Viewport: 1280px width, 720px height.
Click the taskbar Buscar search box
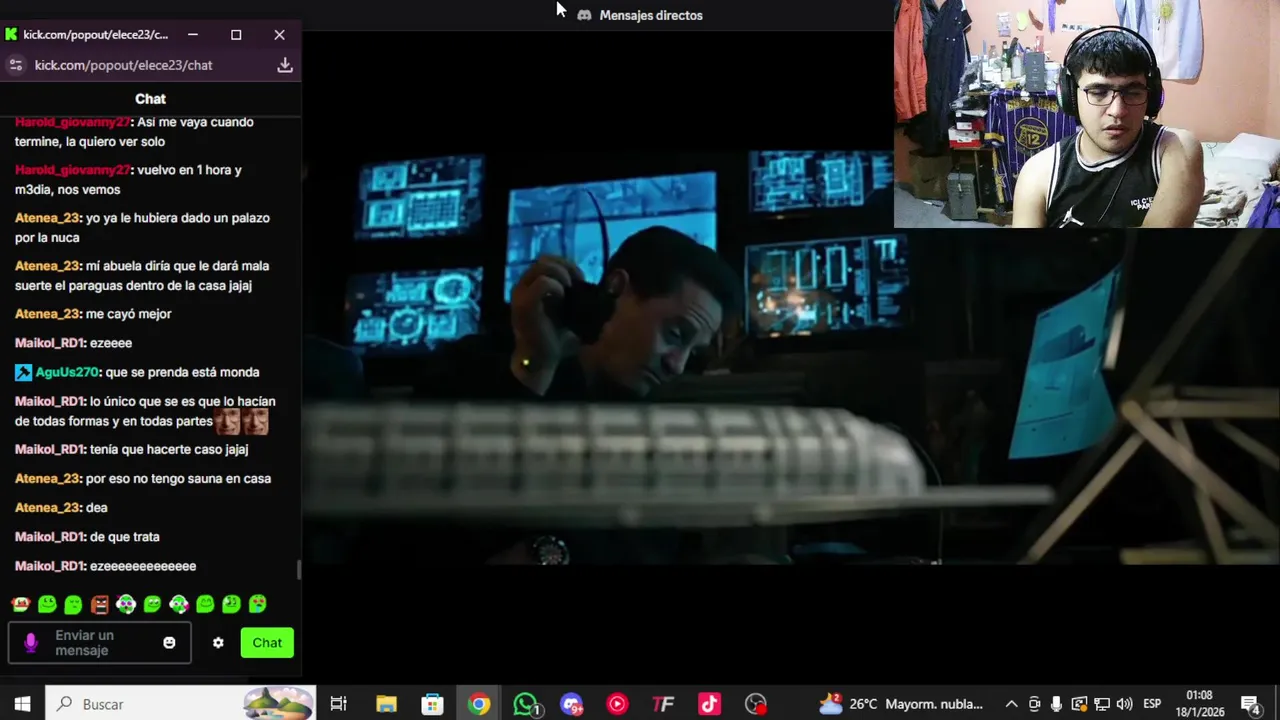(x=180, y=704)
